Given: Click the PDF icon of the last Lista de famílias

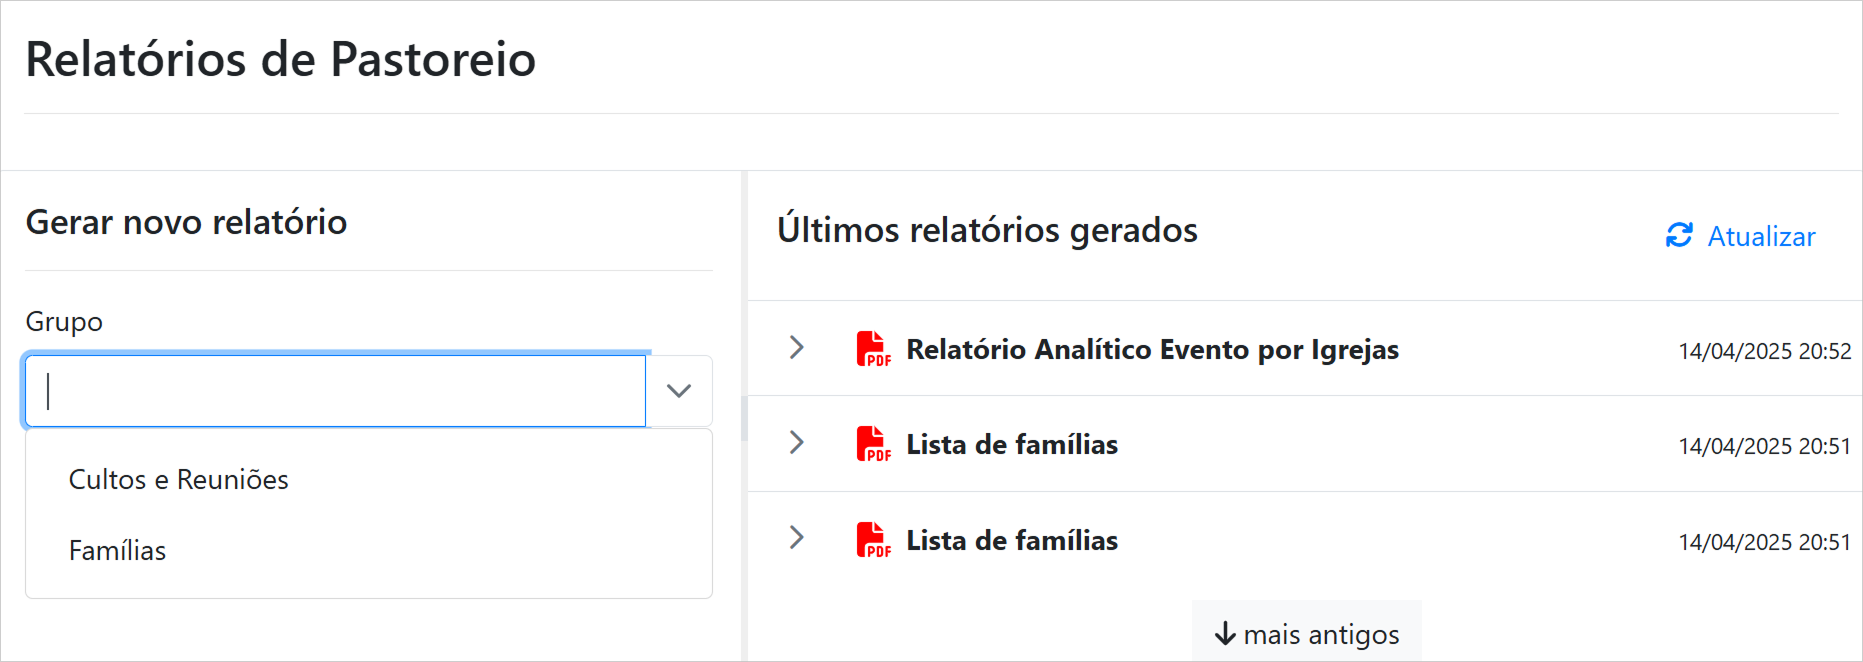Looking at the screenshot, I should coord(873,540).
